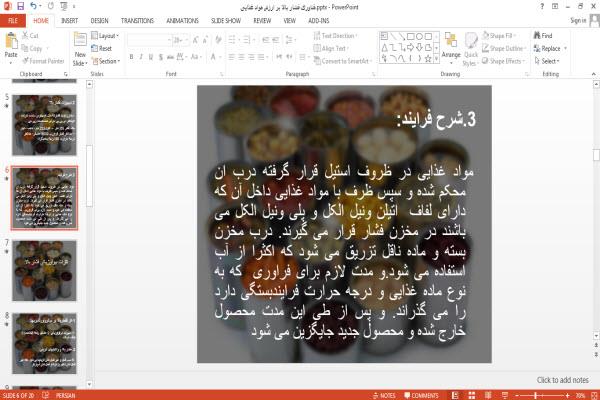Click the Paste clipboard icon
The image size is (600, 400).
point(11,40)
